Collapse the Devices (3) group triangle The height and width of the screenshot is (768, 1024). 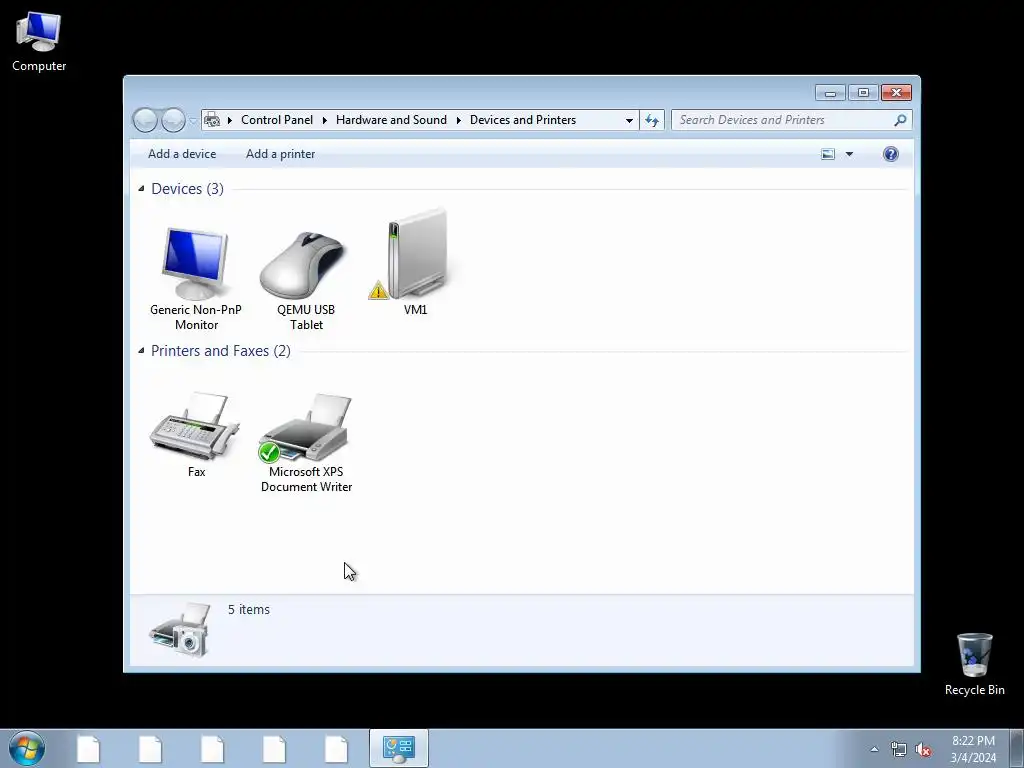[141, 189]
